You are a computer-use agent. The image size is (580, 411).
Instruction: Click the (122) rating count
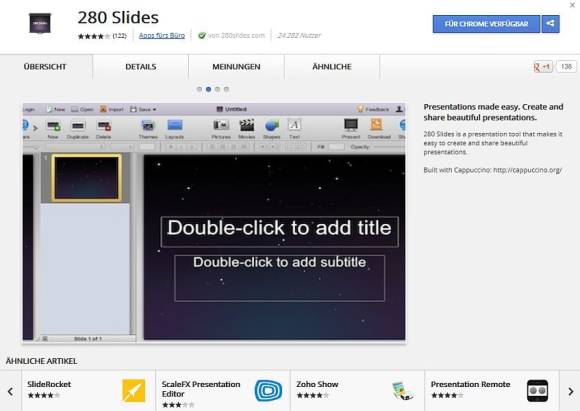119,36
